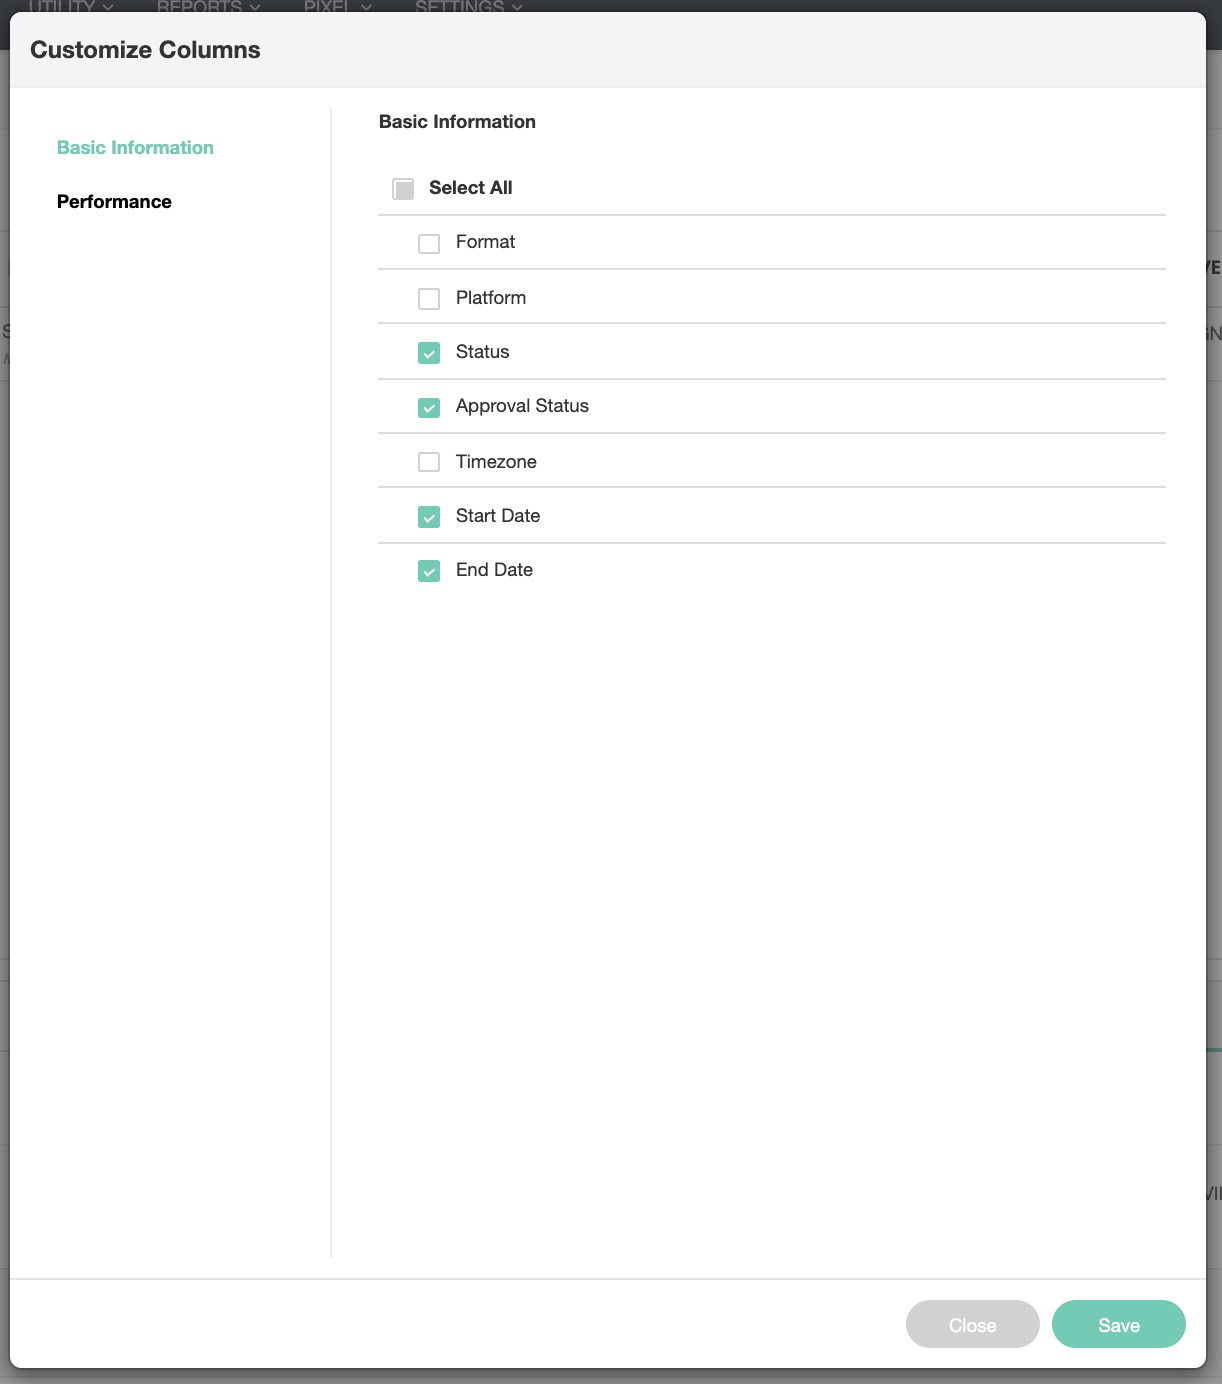Viewport: 1222px width, 1384px height.
Task: Click the Basic Information section heading
Action: (457, 122)
